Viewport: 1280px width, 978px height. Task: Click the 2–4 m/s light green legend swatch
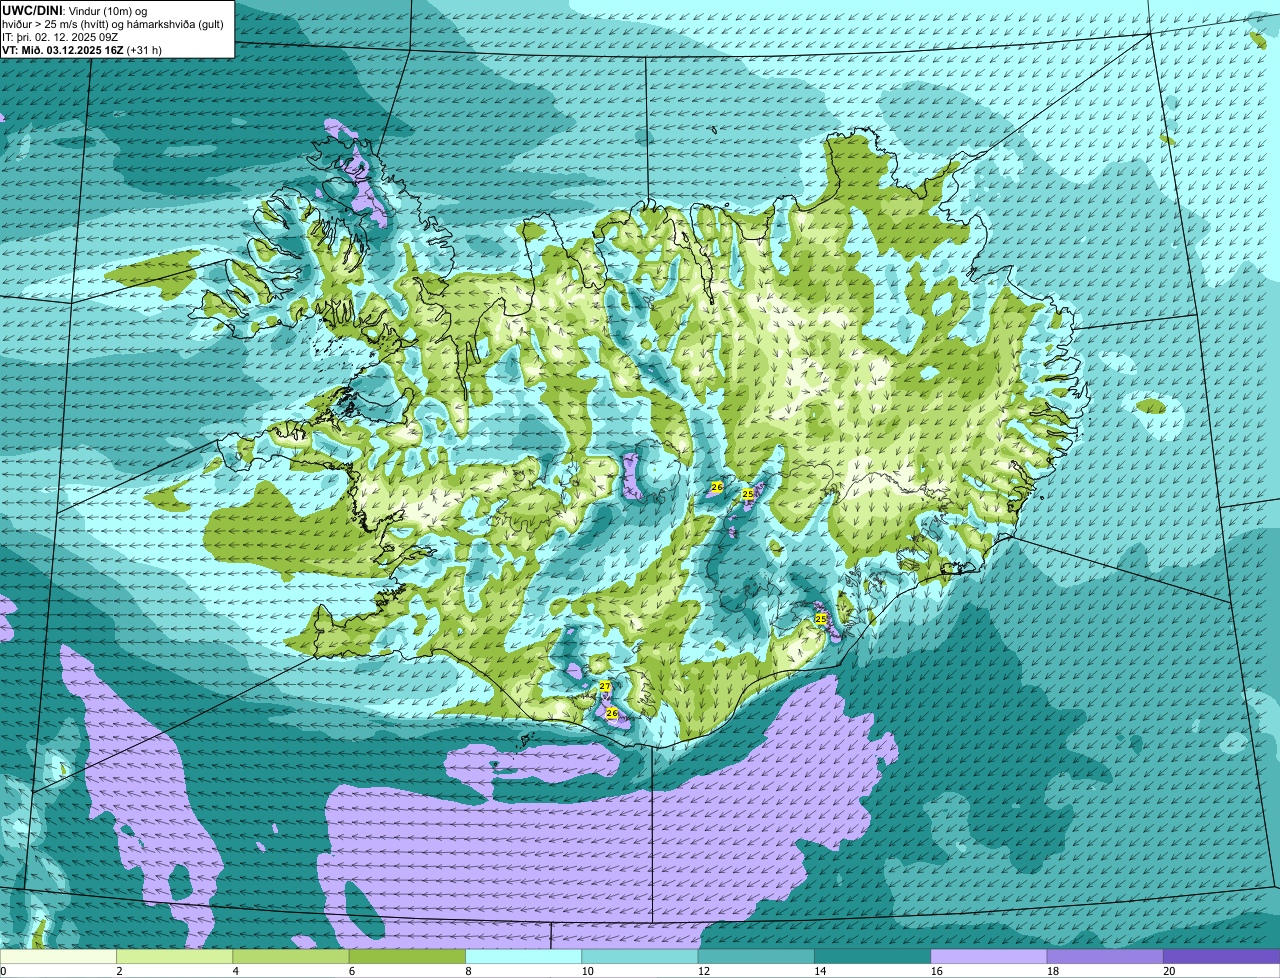(174, 956)
